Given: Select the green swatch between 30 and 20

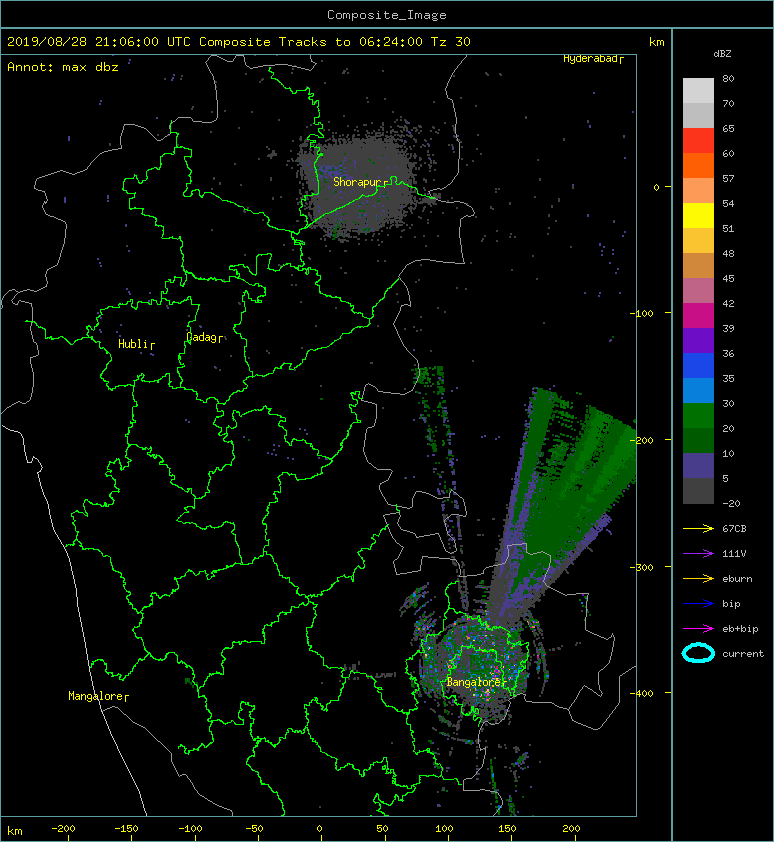Looking at the screenshot, I should pos(698,415).
